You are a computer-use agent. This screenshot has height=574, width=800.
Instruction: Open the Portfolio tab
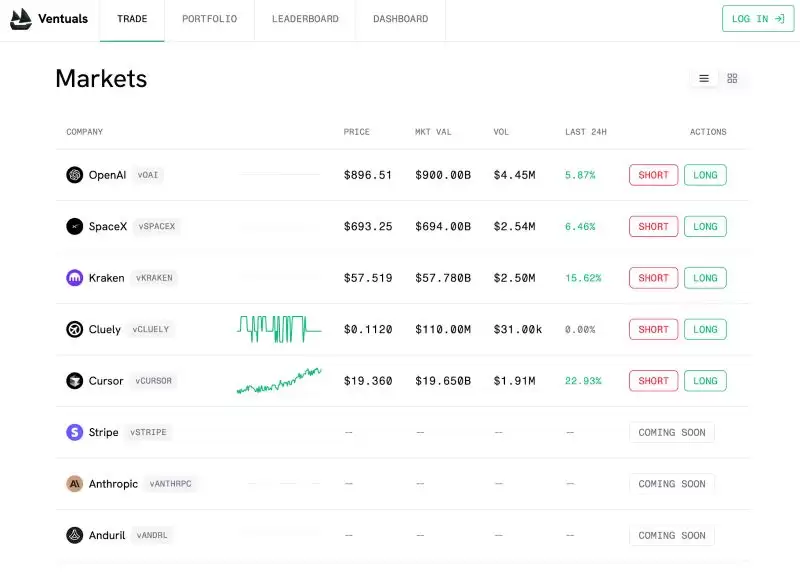pos(210,19)
